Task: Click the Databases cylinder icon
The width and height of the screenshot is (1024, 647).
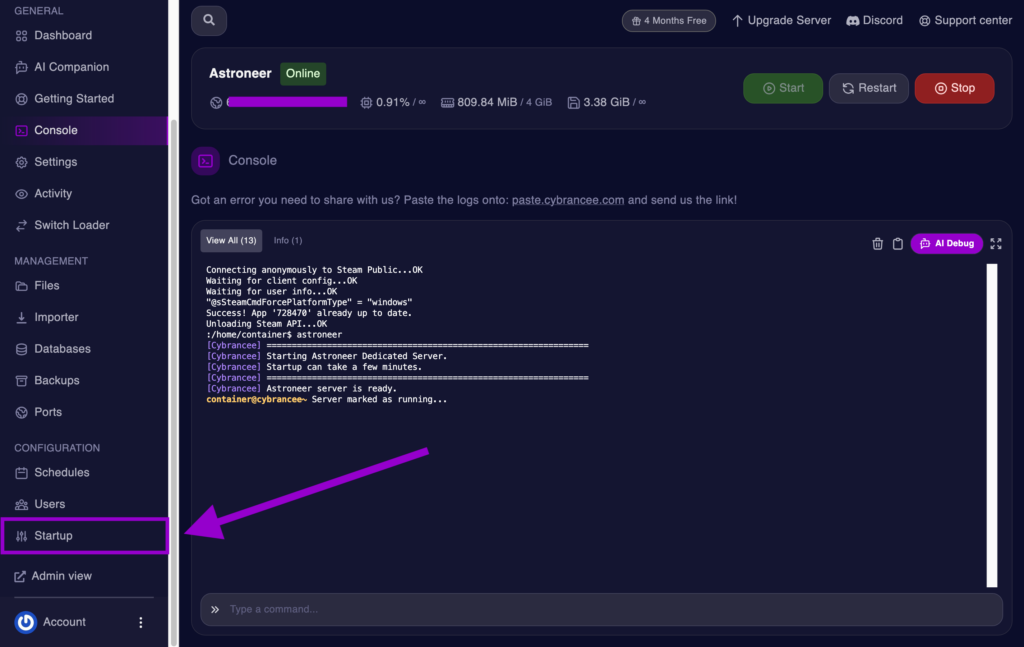Action: [x=22, y=349]
